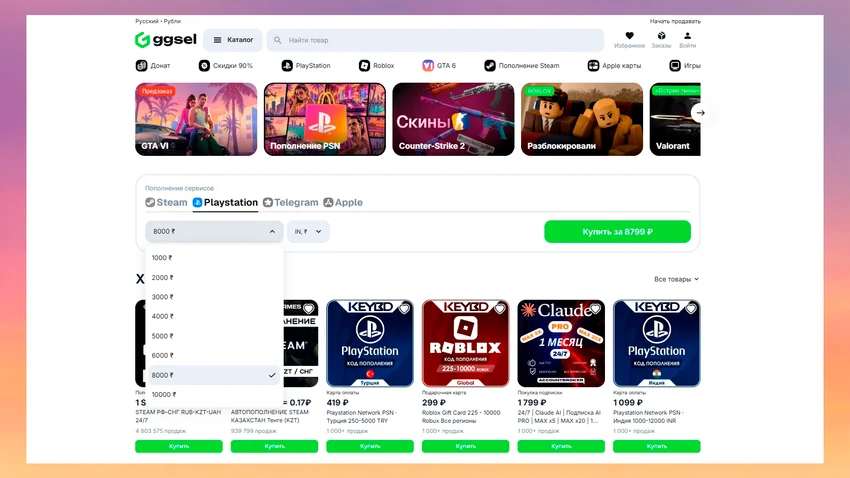Click Купить under Автопополнение Steam Казахстан
The height and width of the screenshot is (478, 850).
pyautogui.click(x=274, y=446)
